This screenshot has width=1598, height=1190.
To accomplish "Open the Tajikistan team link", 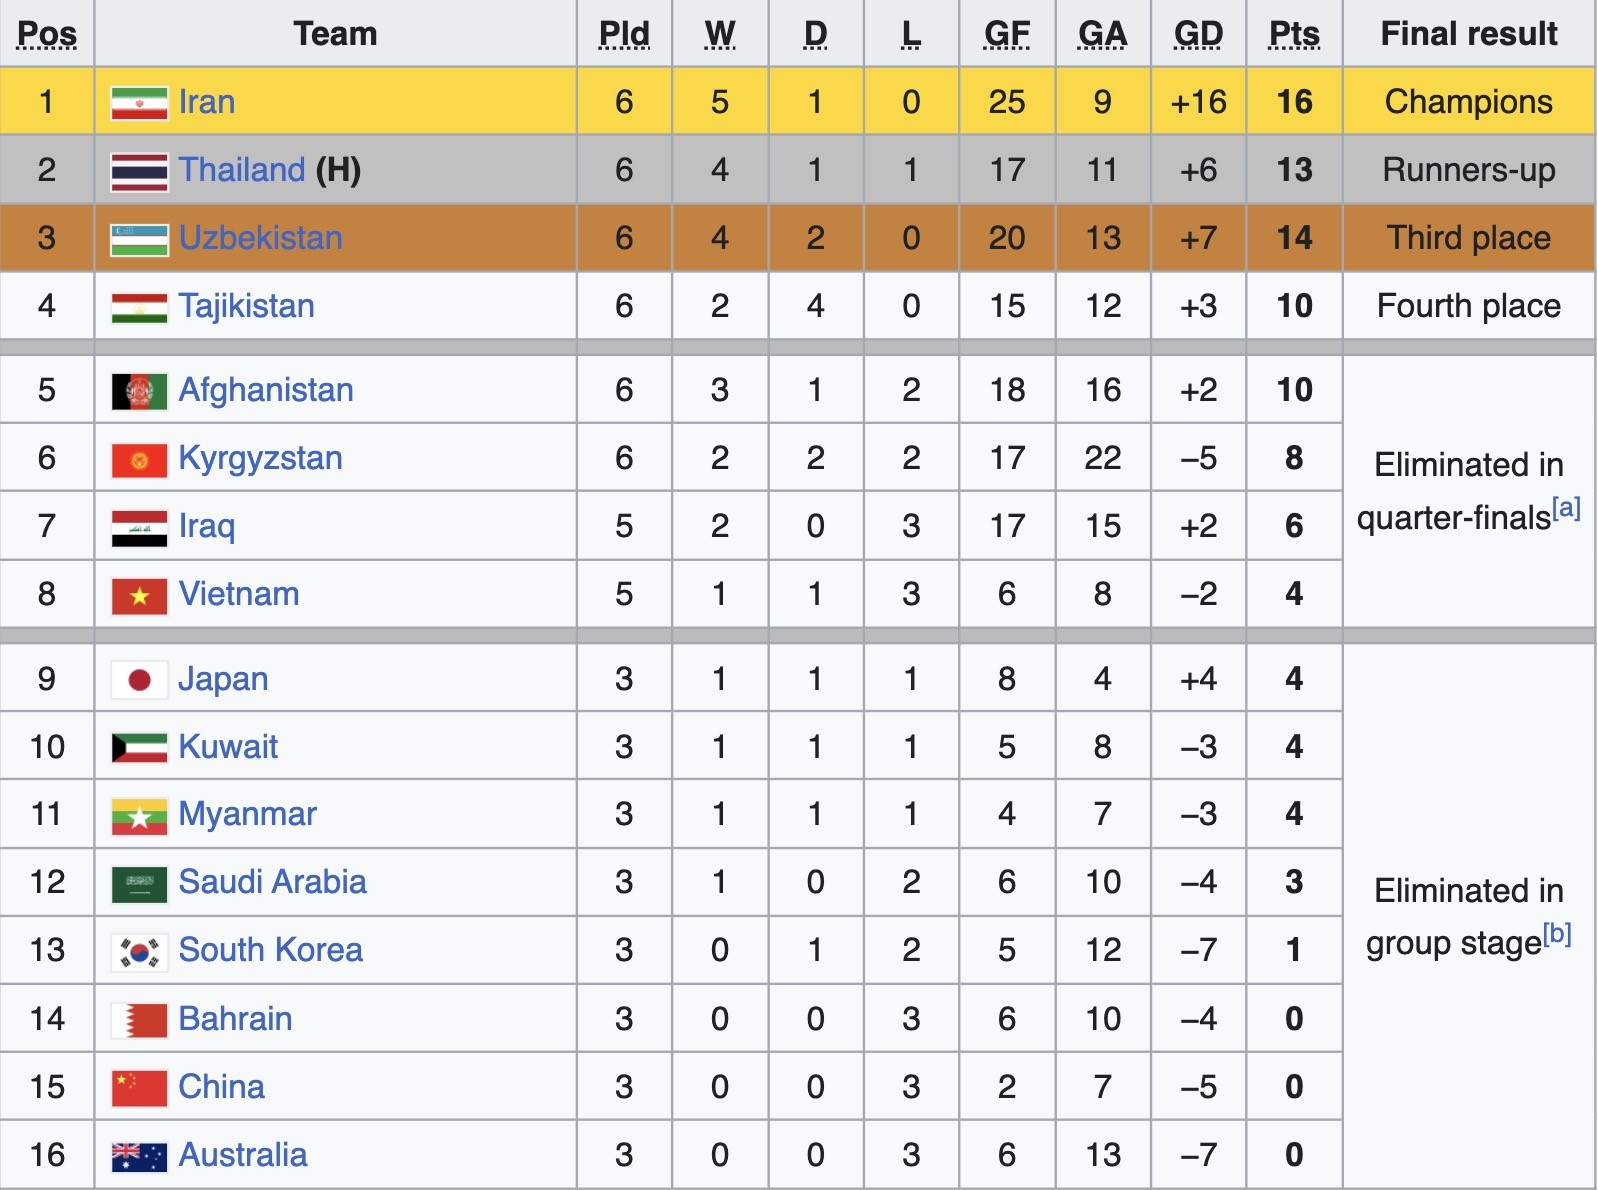I will point(246,306).
